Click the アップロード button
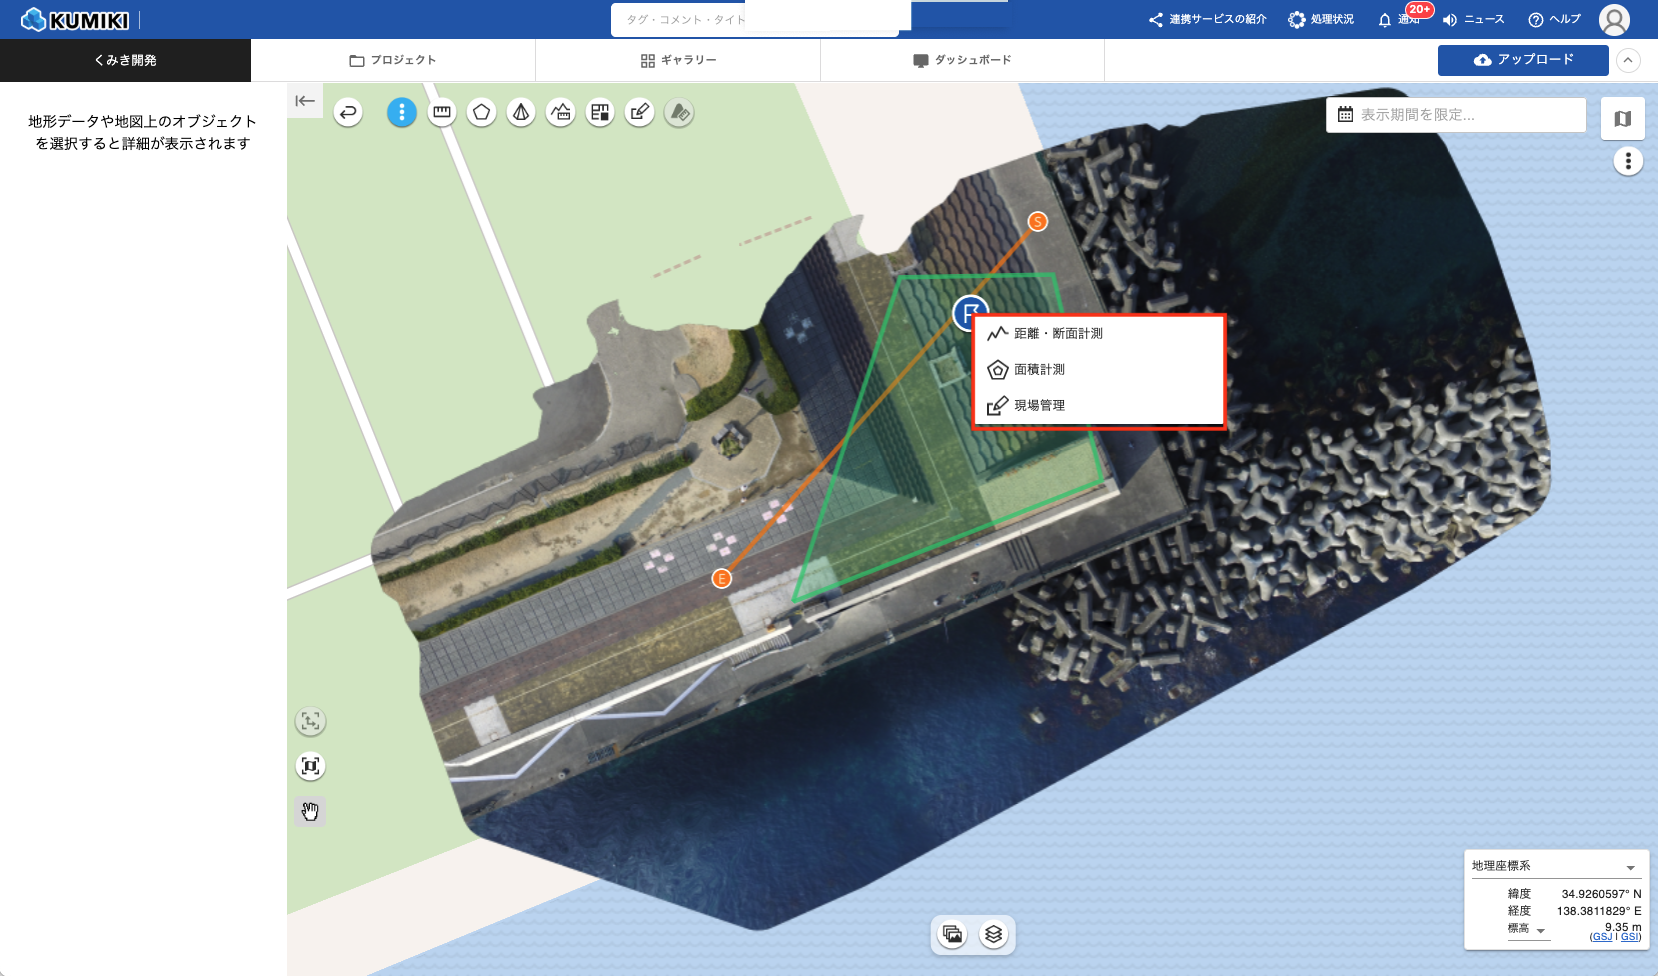 (1523, 60)
